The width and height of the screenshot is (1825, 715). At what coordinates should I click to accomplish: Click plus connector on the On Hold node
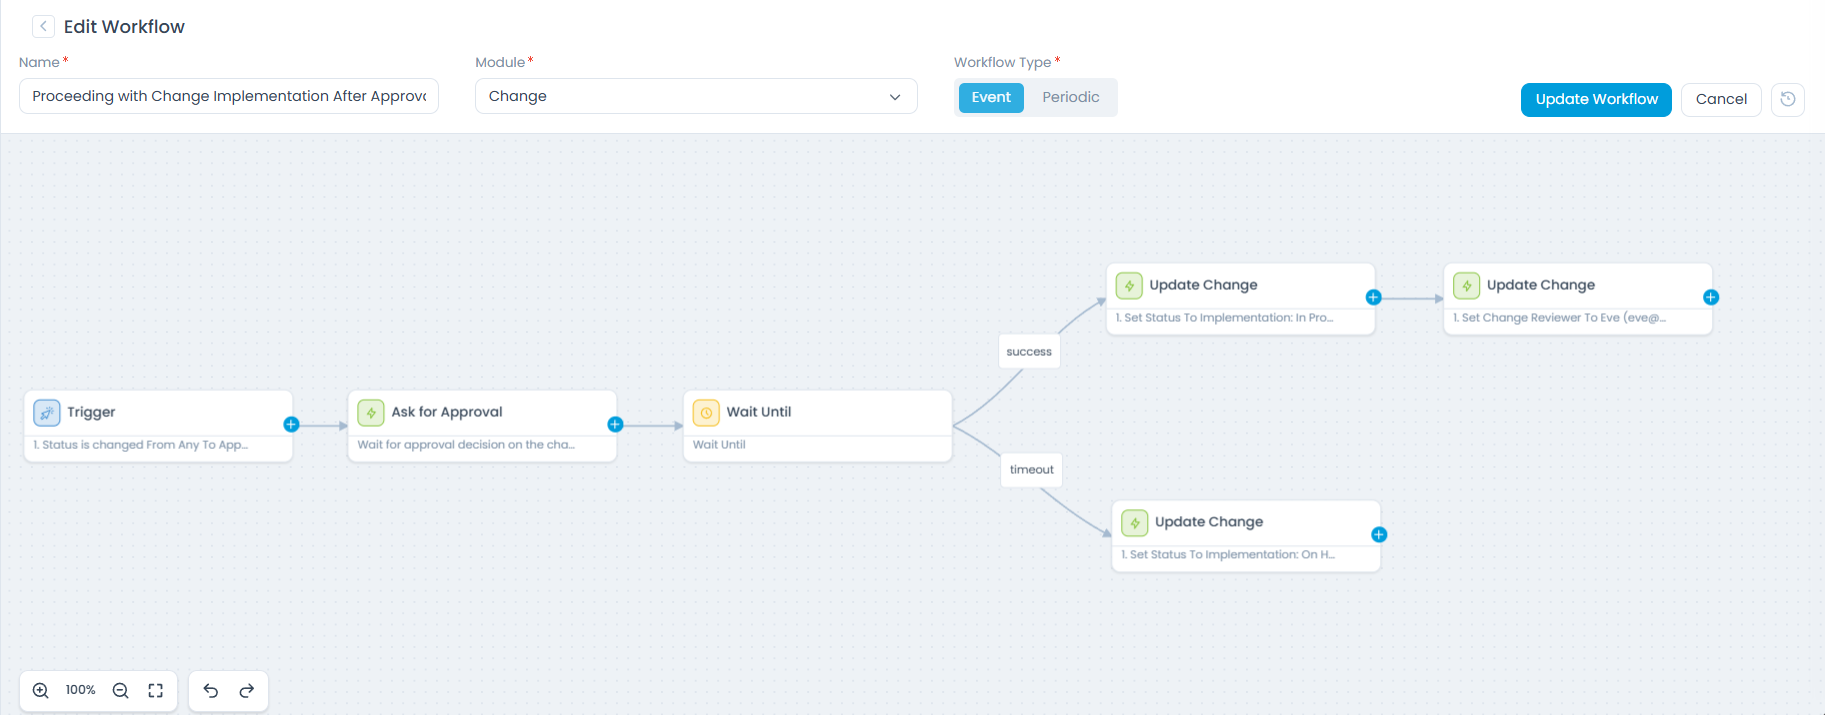tap(1379, 535)
